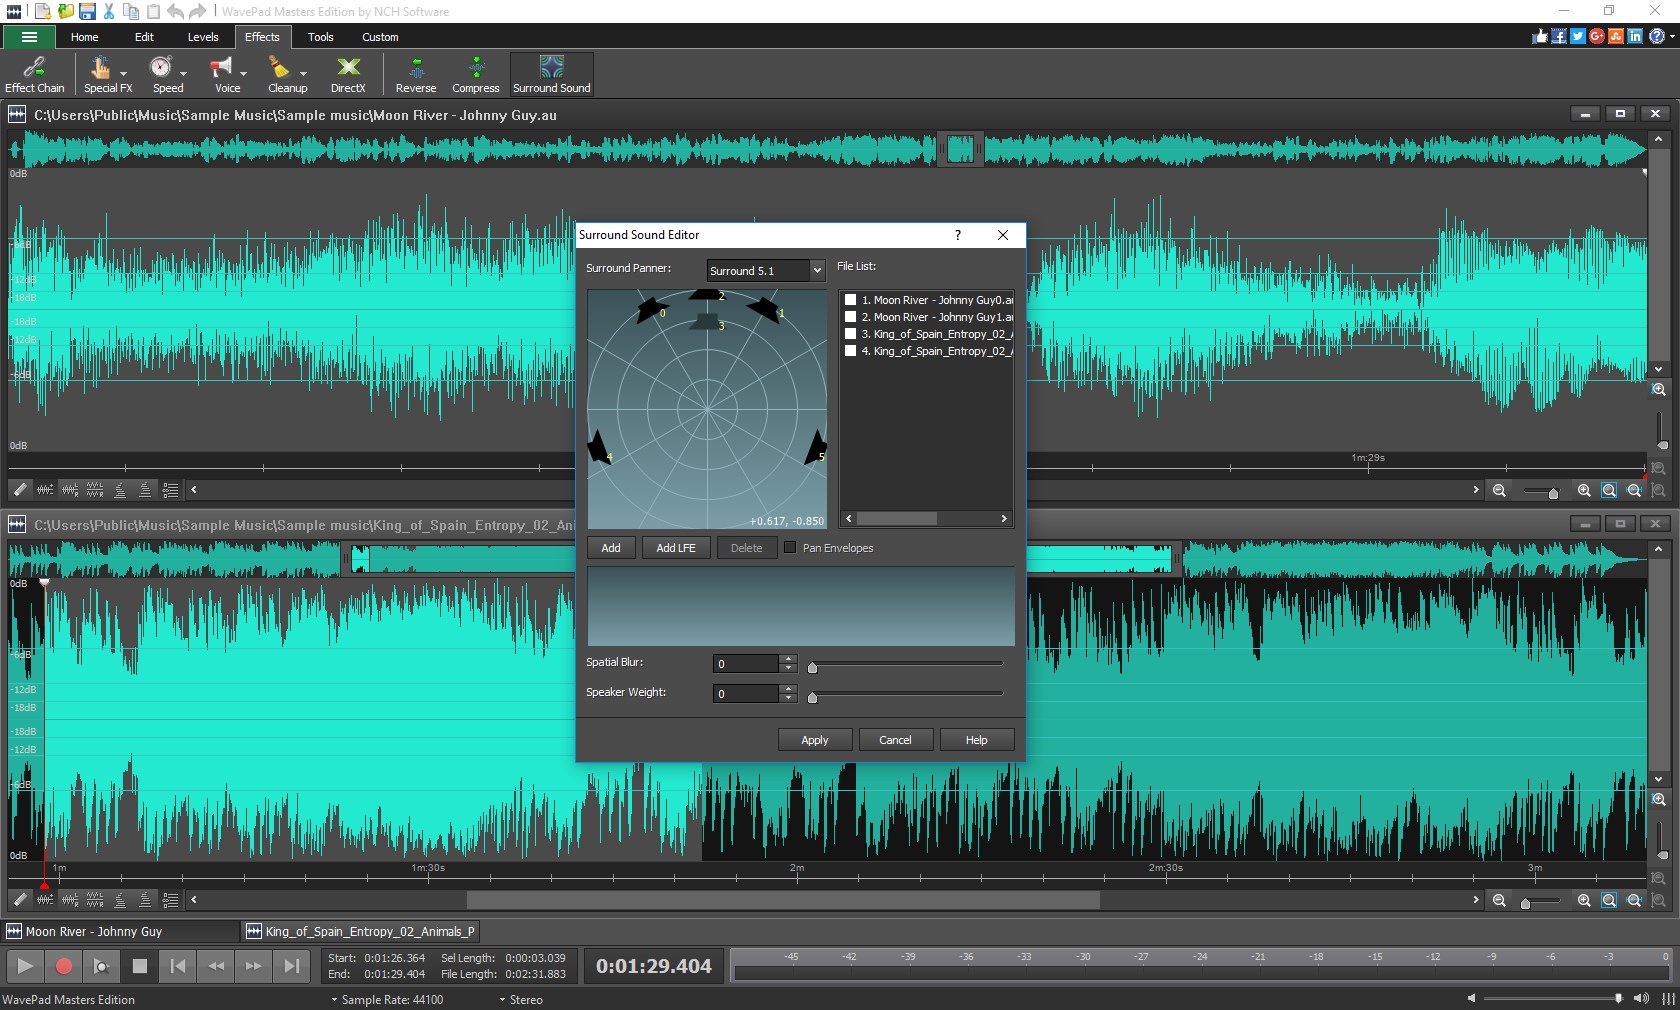Select the DirectX effects icon
This screenshot has height=1010, width=1680.
click(347, 72)
